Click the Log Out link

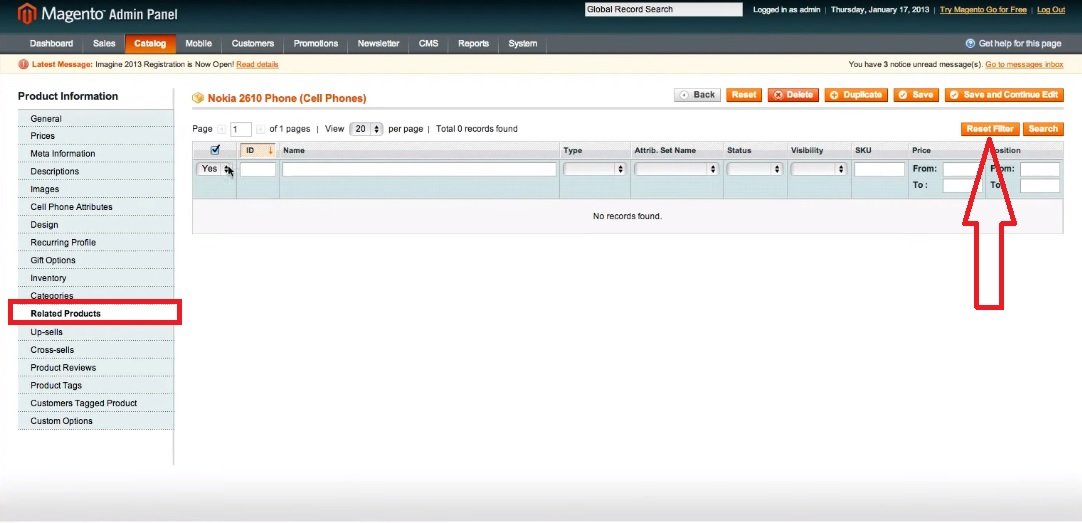point(1051,10)
